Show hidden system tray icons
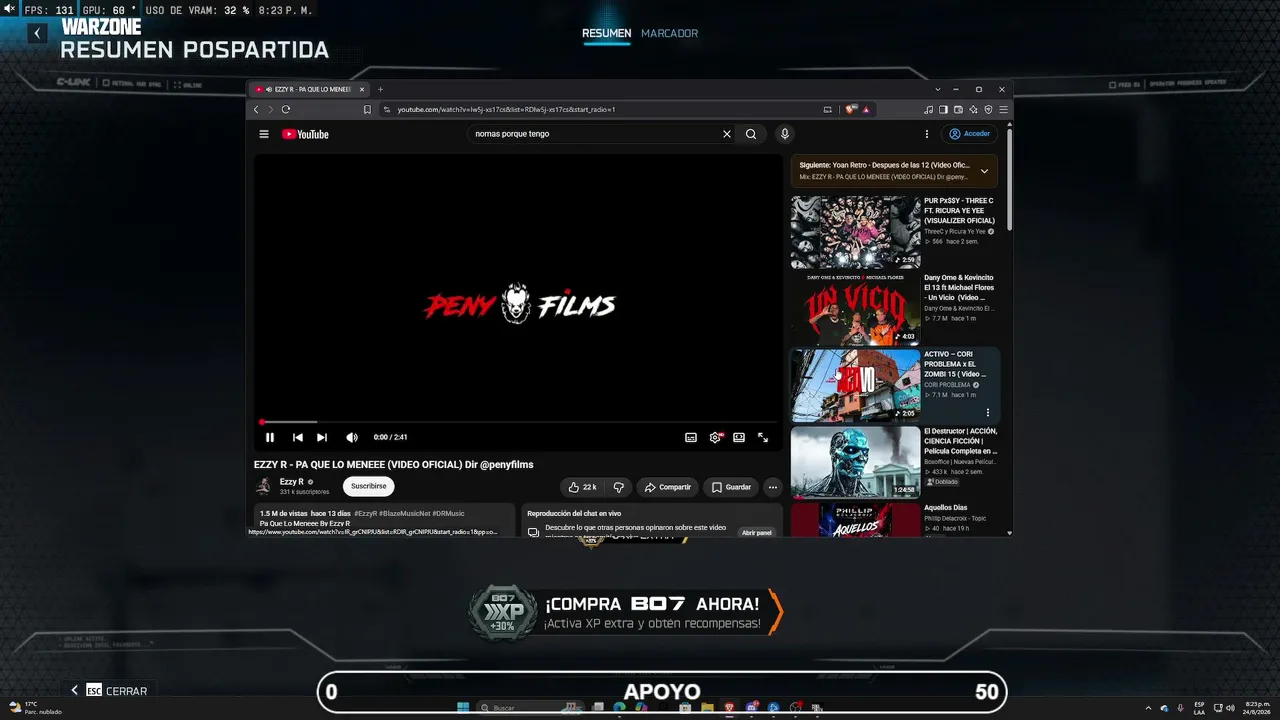 point(1148,708)
